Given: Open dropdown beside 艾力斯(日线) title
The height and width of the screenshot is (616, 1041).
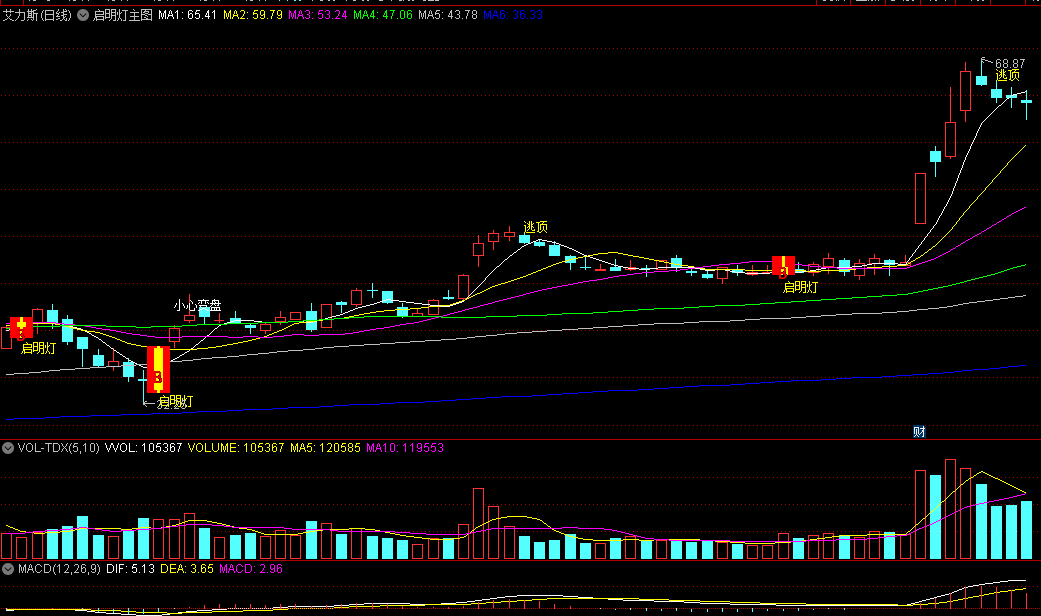Looking at the screenshot, I should (x=83, y=15).
